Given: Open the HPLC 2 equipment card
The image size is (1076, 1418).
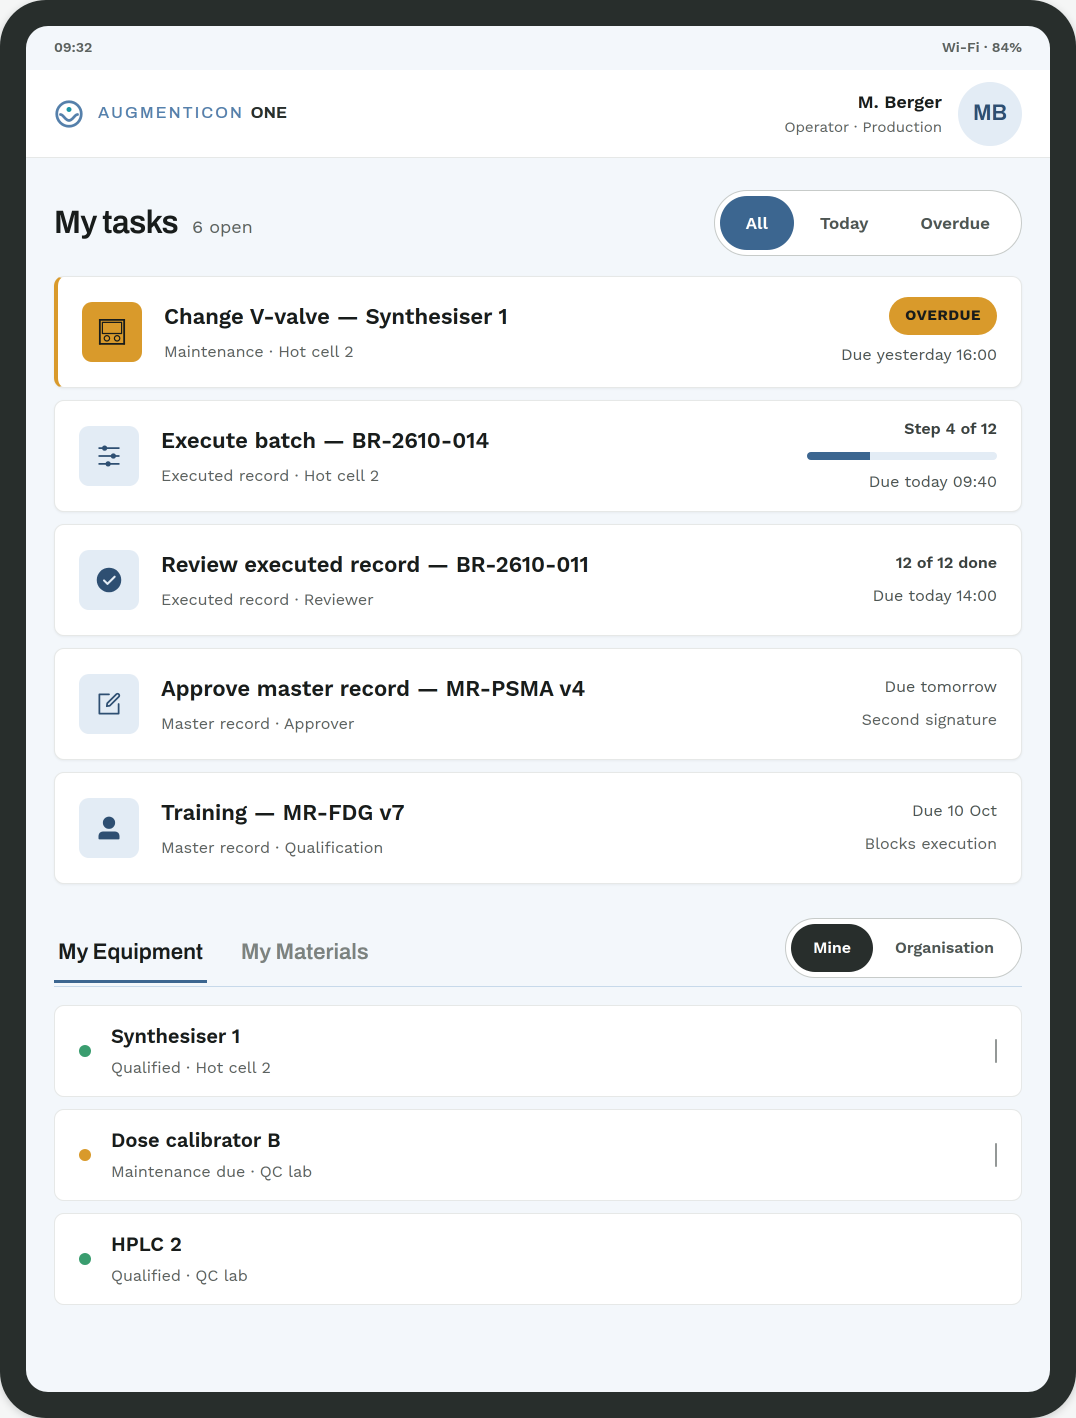Looking at the screenshot, I should click(538, 1259).
